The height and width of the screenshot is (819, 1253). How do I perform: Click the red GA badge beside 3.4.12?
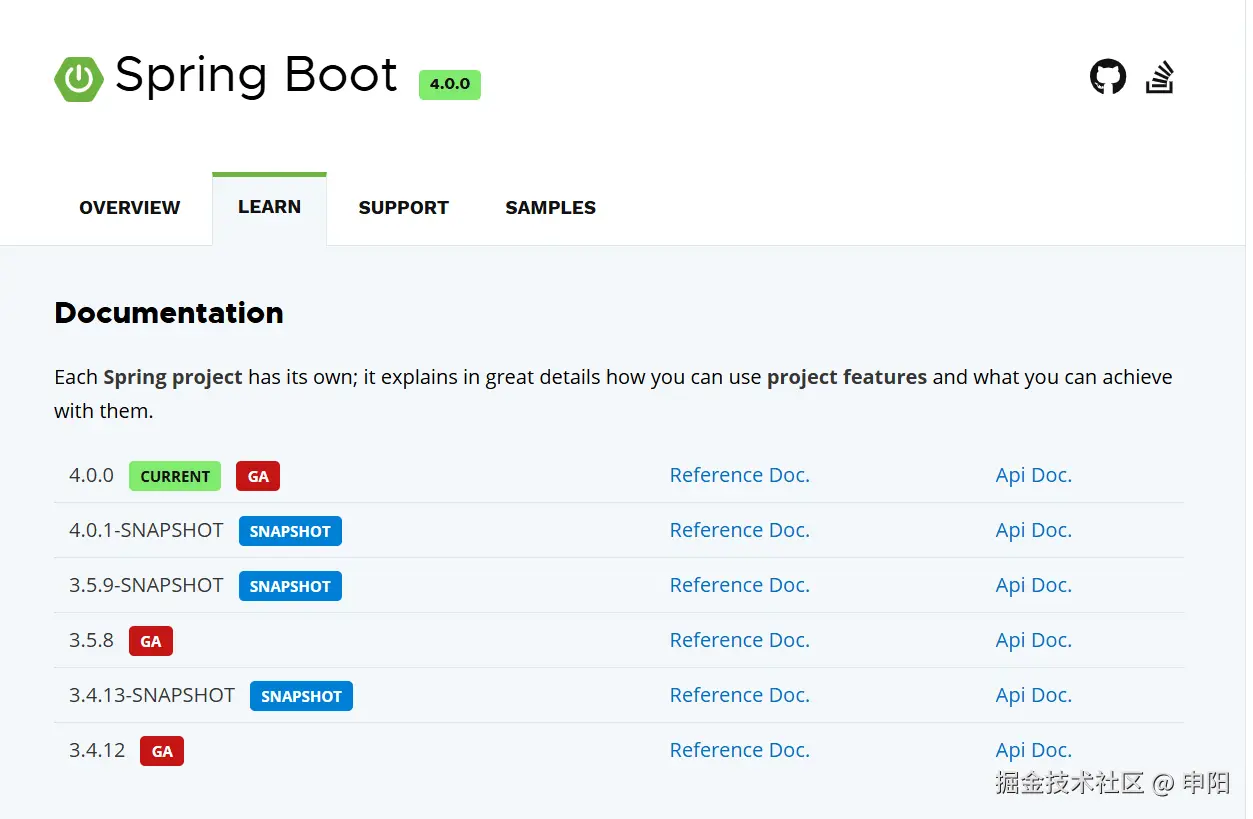162,751
